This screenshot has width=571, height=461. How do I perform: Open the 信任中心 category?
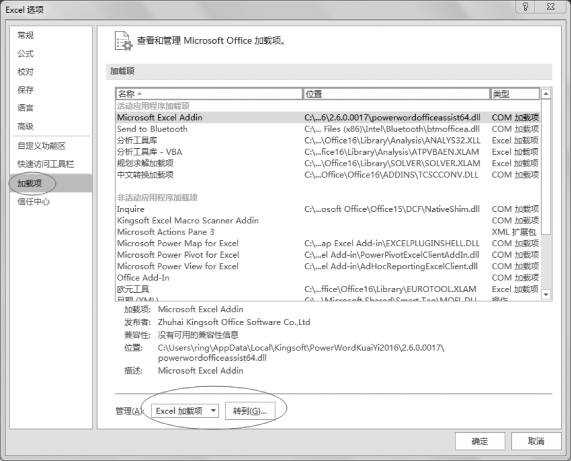(x=34, y=201)
